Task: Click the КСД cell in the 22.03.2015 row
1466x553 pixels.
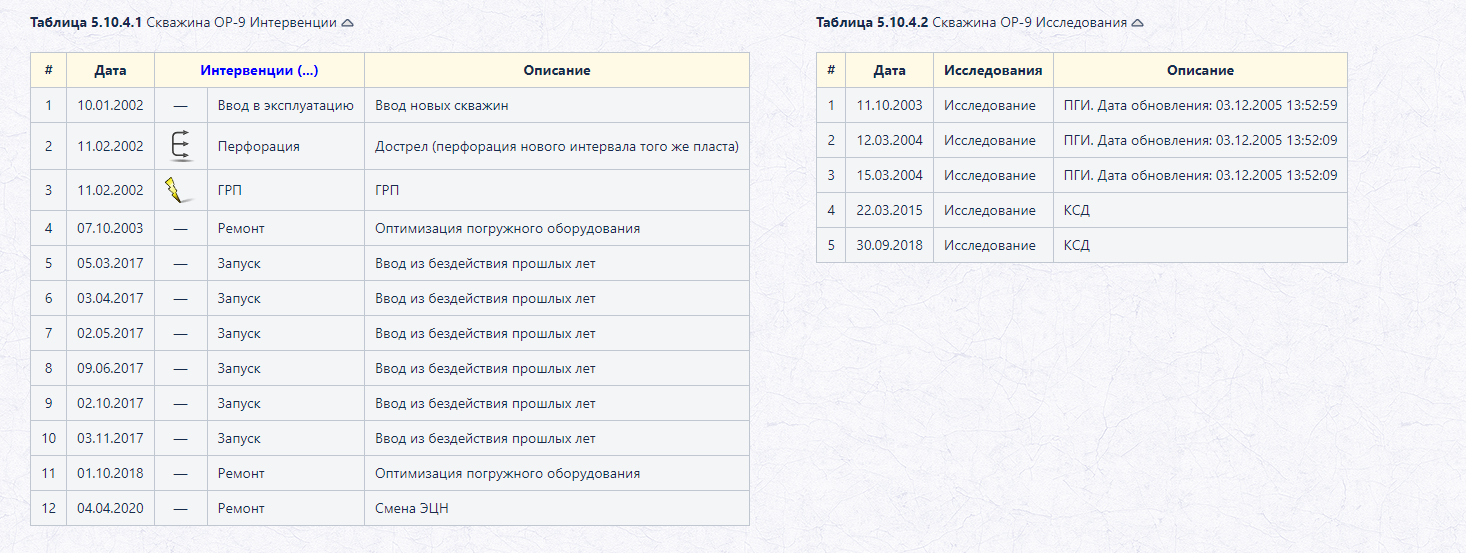Action: (x=1200, y=210)
